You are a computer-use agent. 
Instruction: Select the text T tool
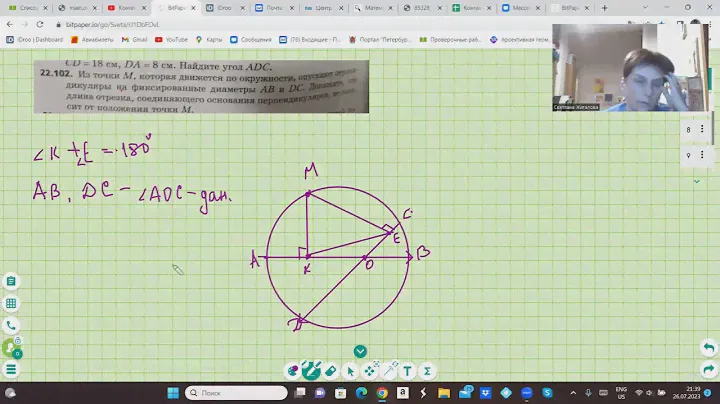[x=408, y=370]
